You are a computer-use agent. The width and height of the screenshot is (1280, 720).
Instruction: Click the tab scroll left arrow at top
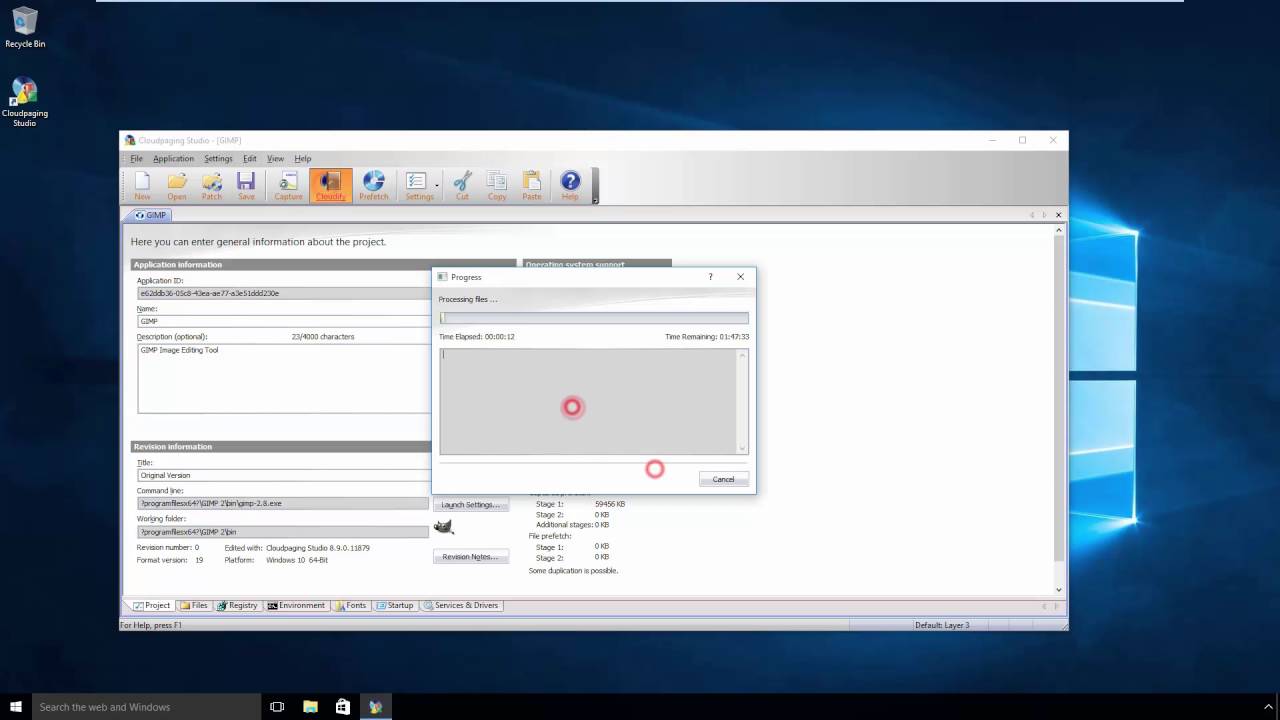pos(1032,215)
